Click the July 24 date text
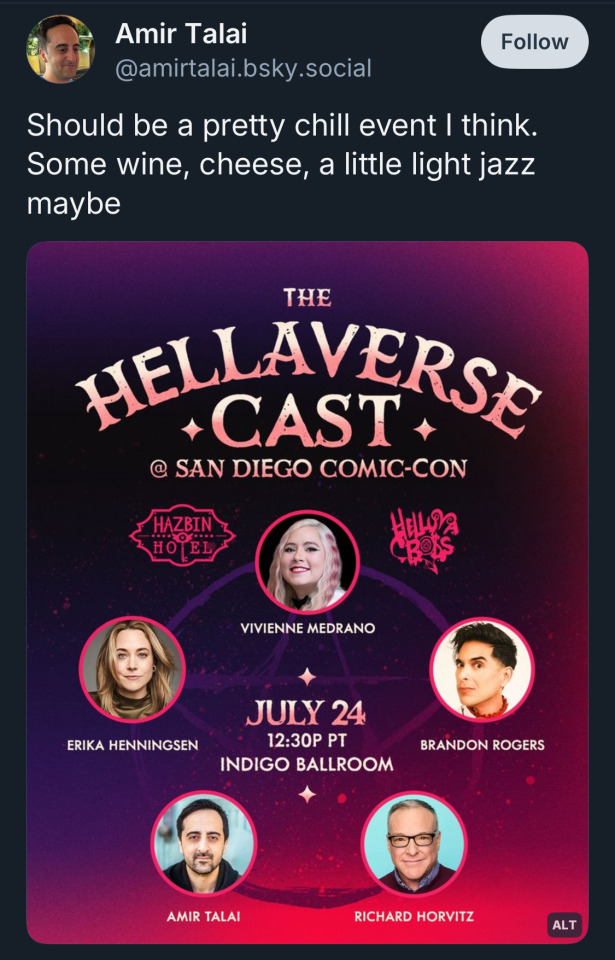The height and width of the screenshot is (960, 615). 306,713
